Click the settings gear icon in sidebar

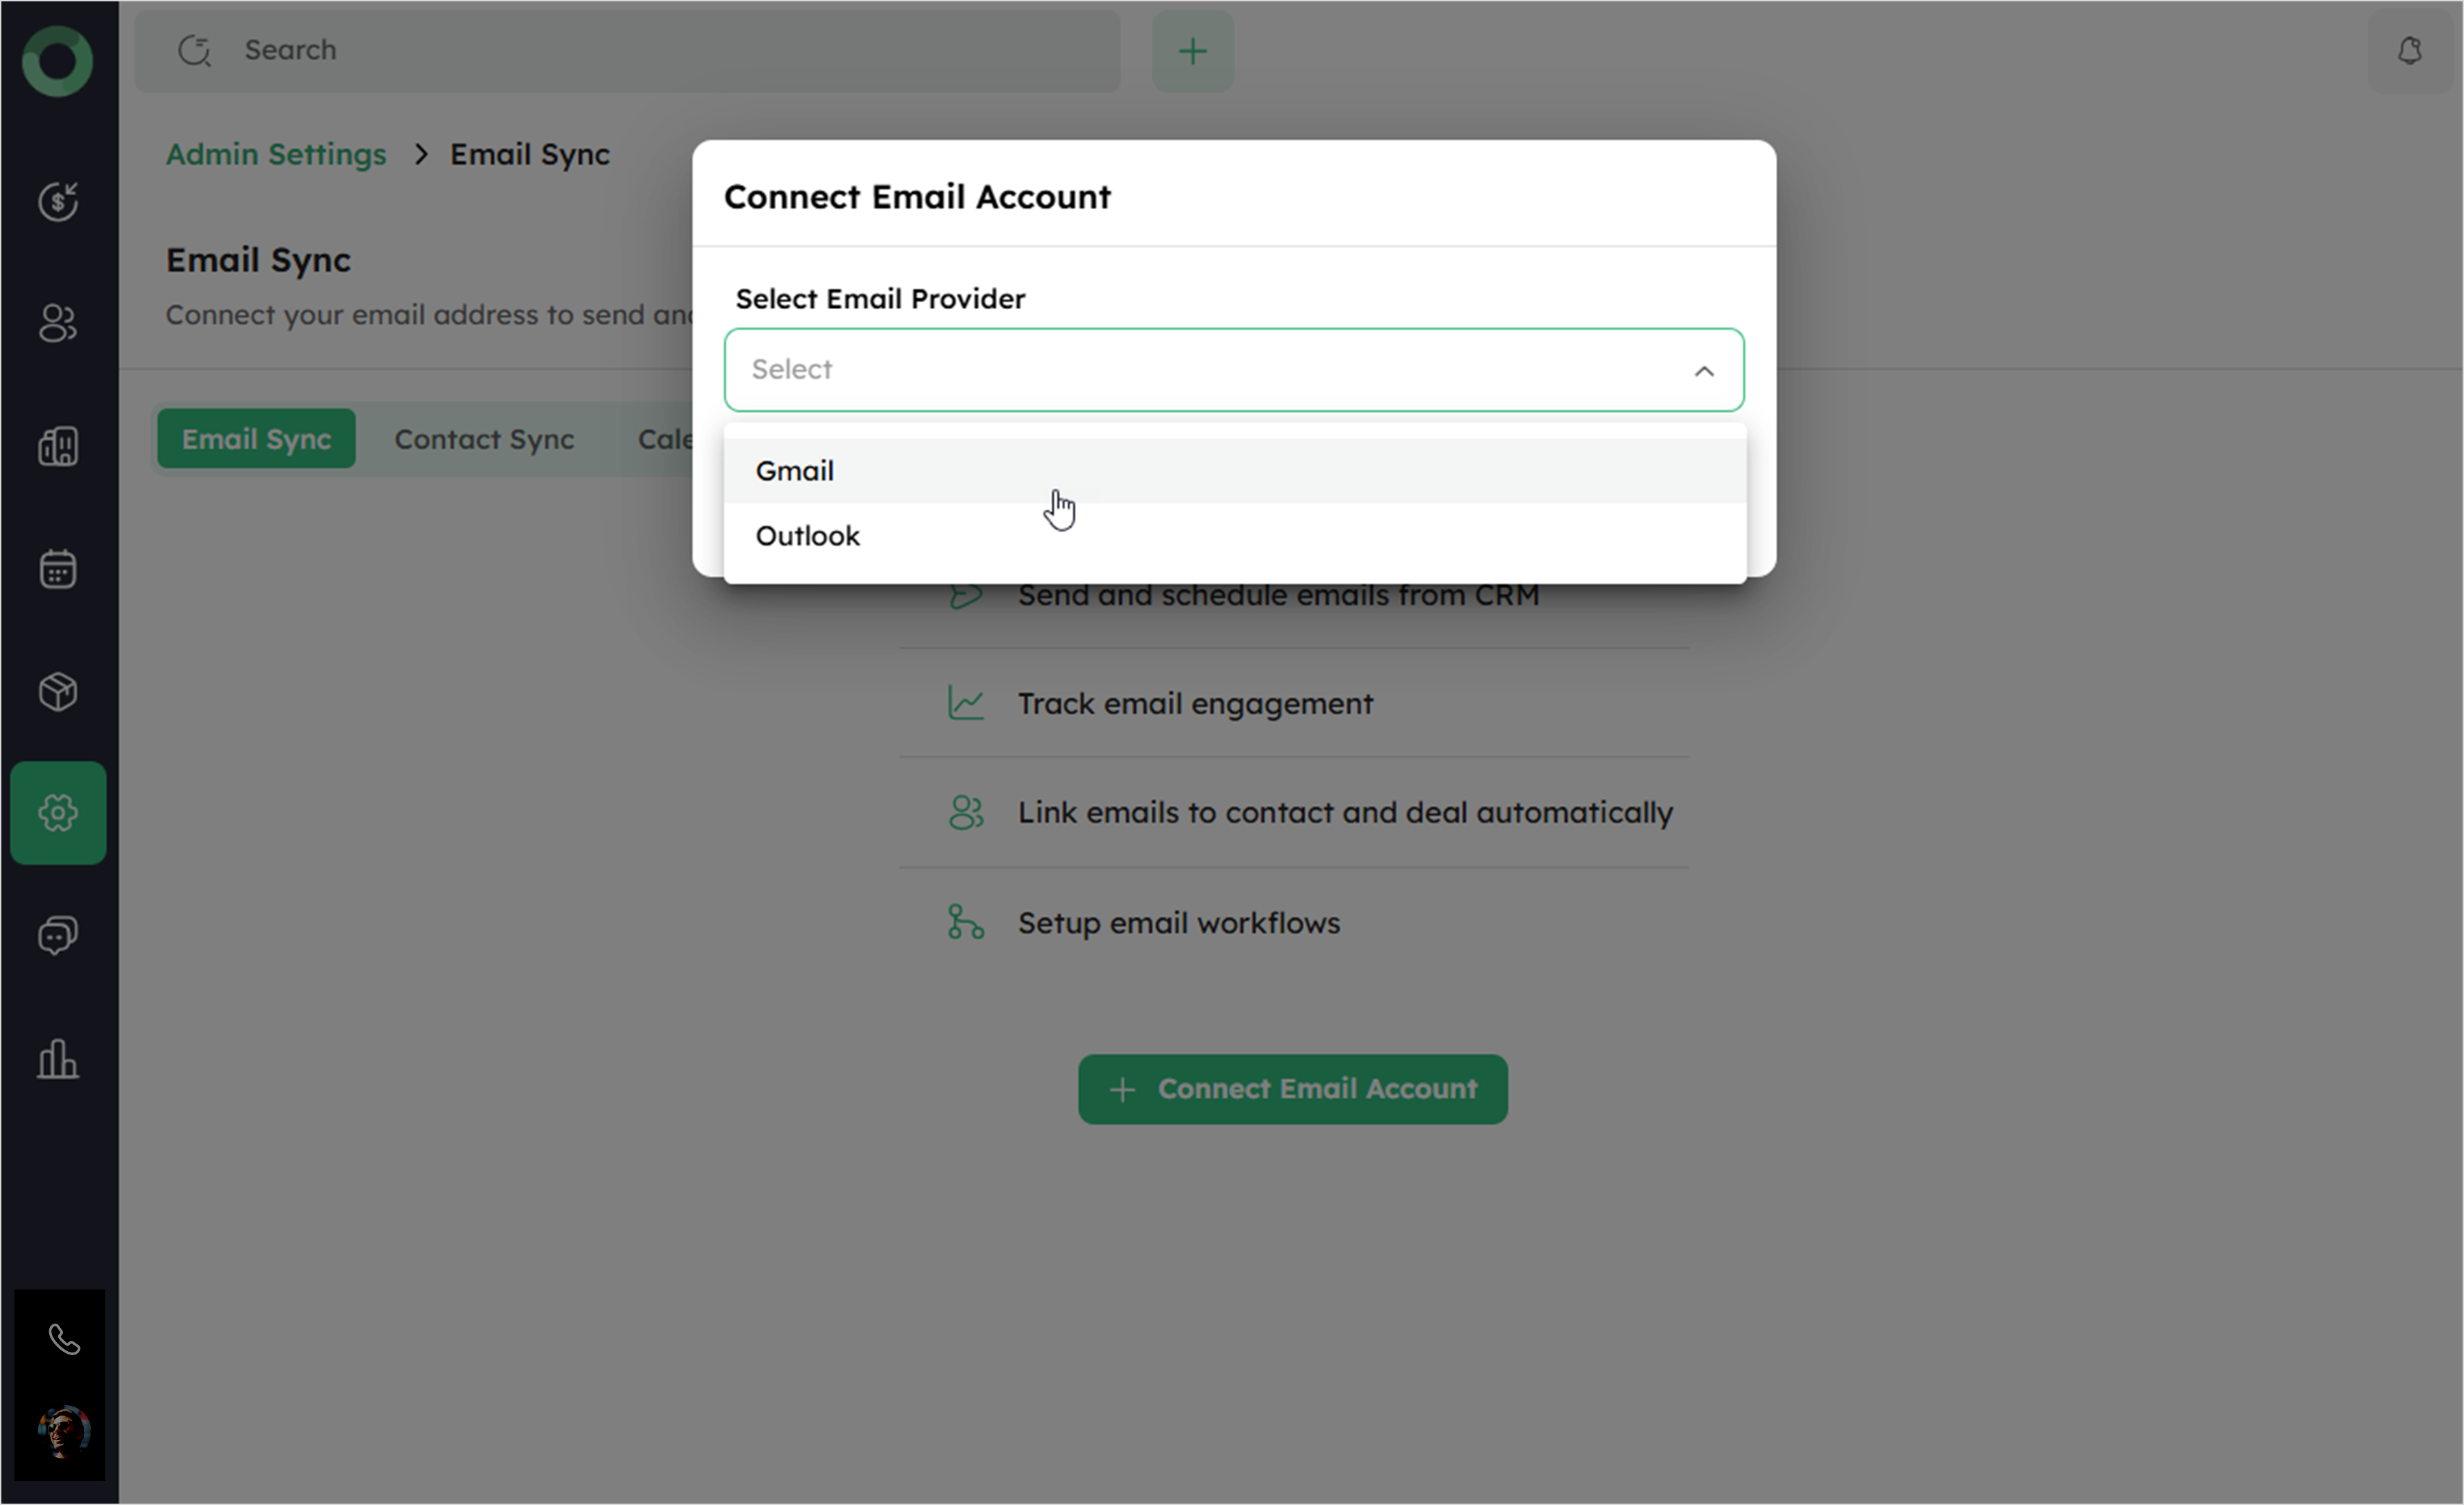pos(58,813)
